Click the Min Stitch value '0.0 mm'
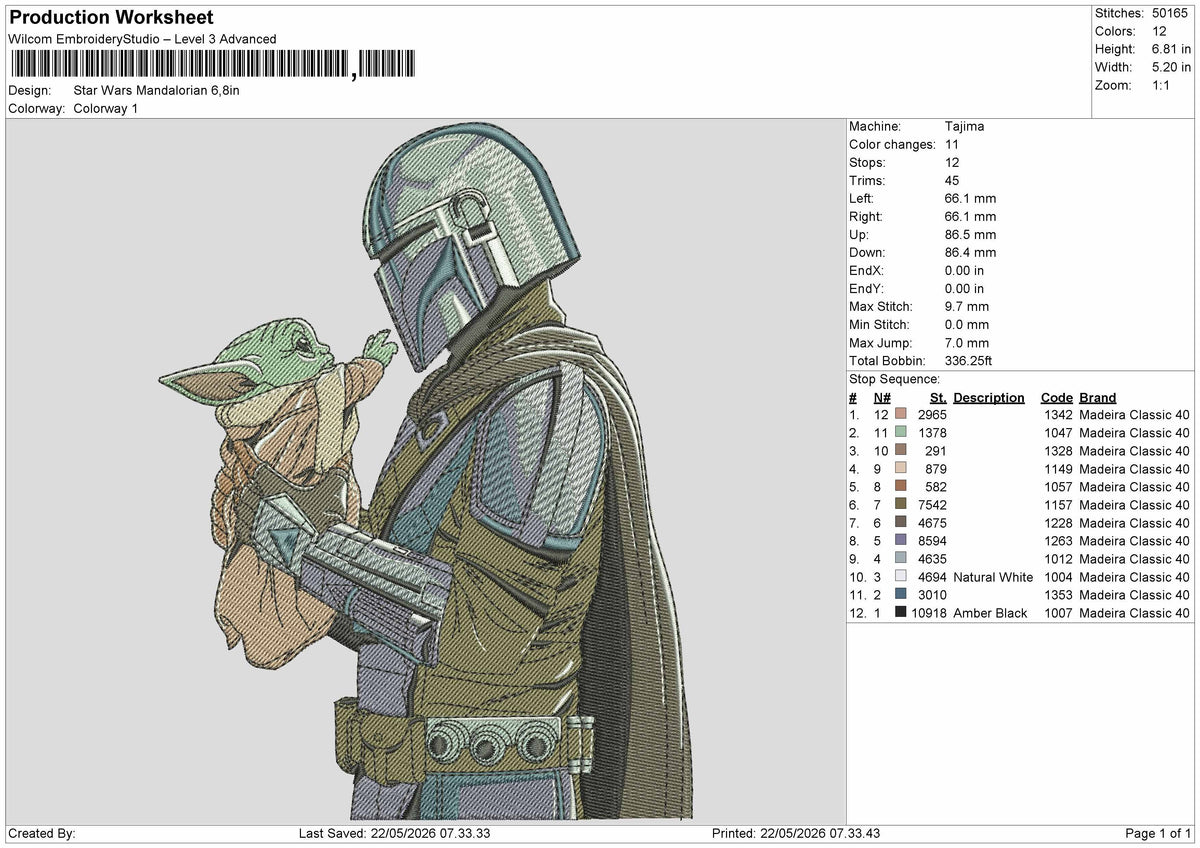 967,325
